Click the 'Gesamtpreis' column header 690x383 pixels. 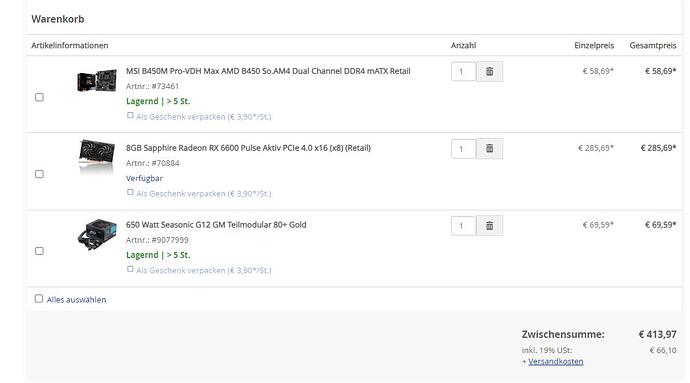(653, 45)
